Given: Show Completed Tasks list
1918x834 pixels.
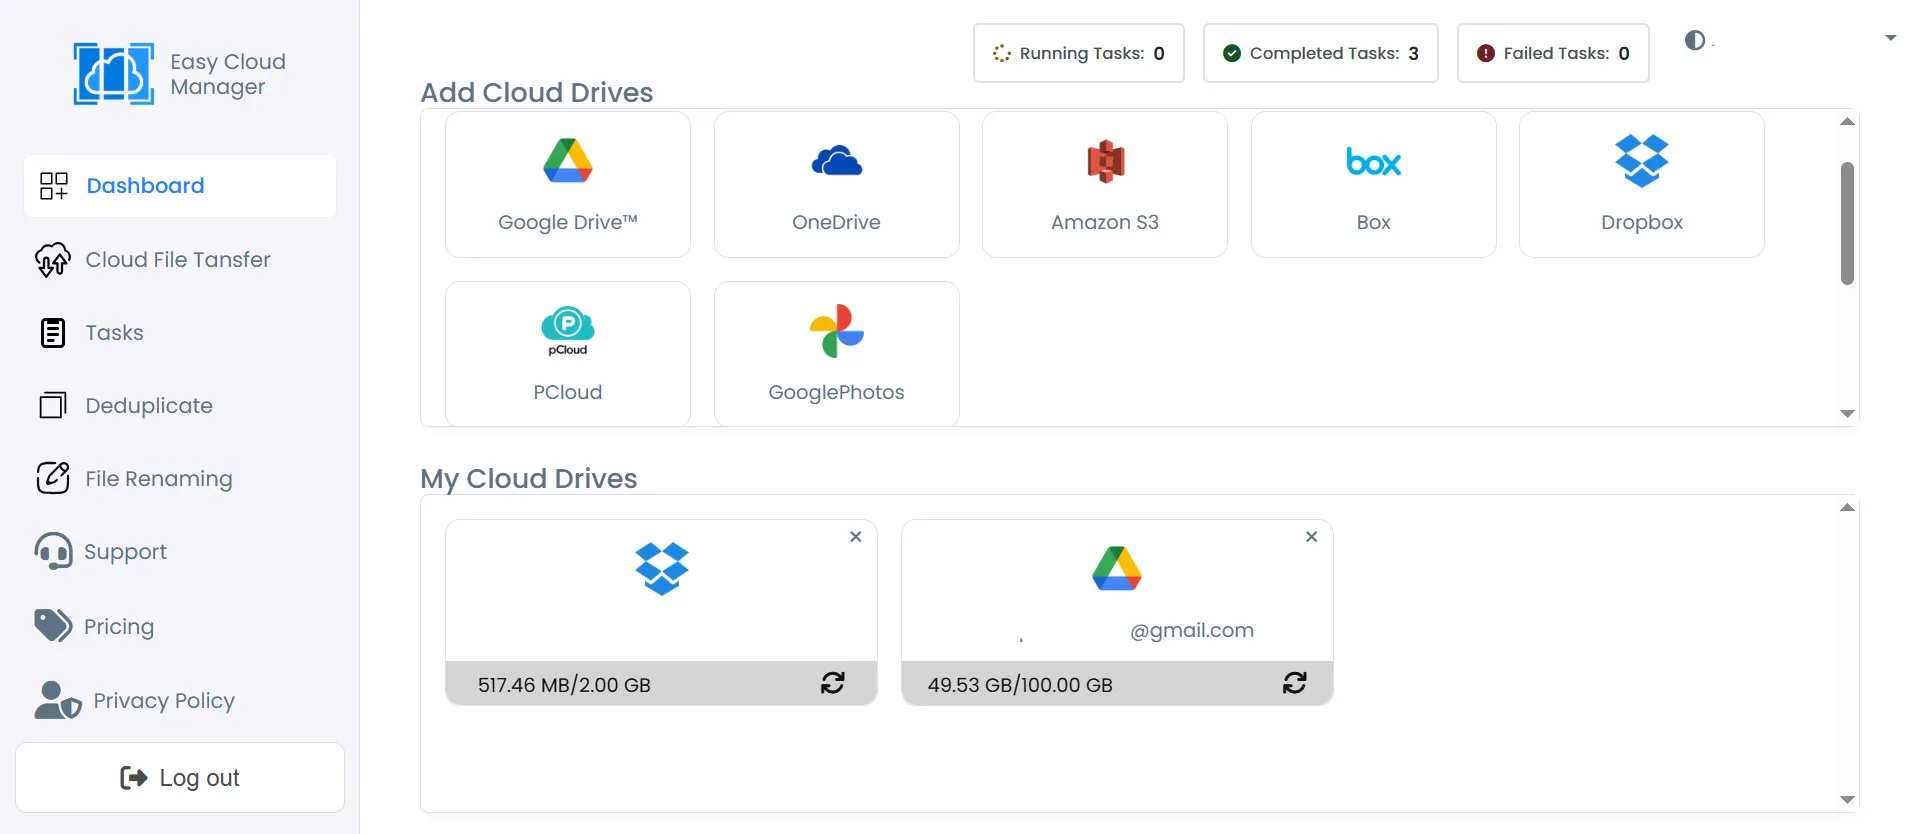Looking at the screenshot, I should (x=1321, y=53).
